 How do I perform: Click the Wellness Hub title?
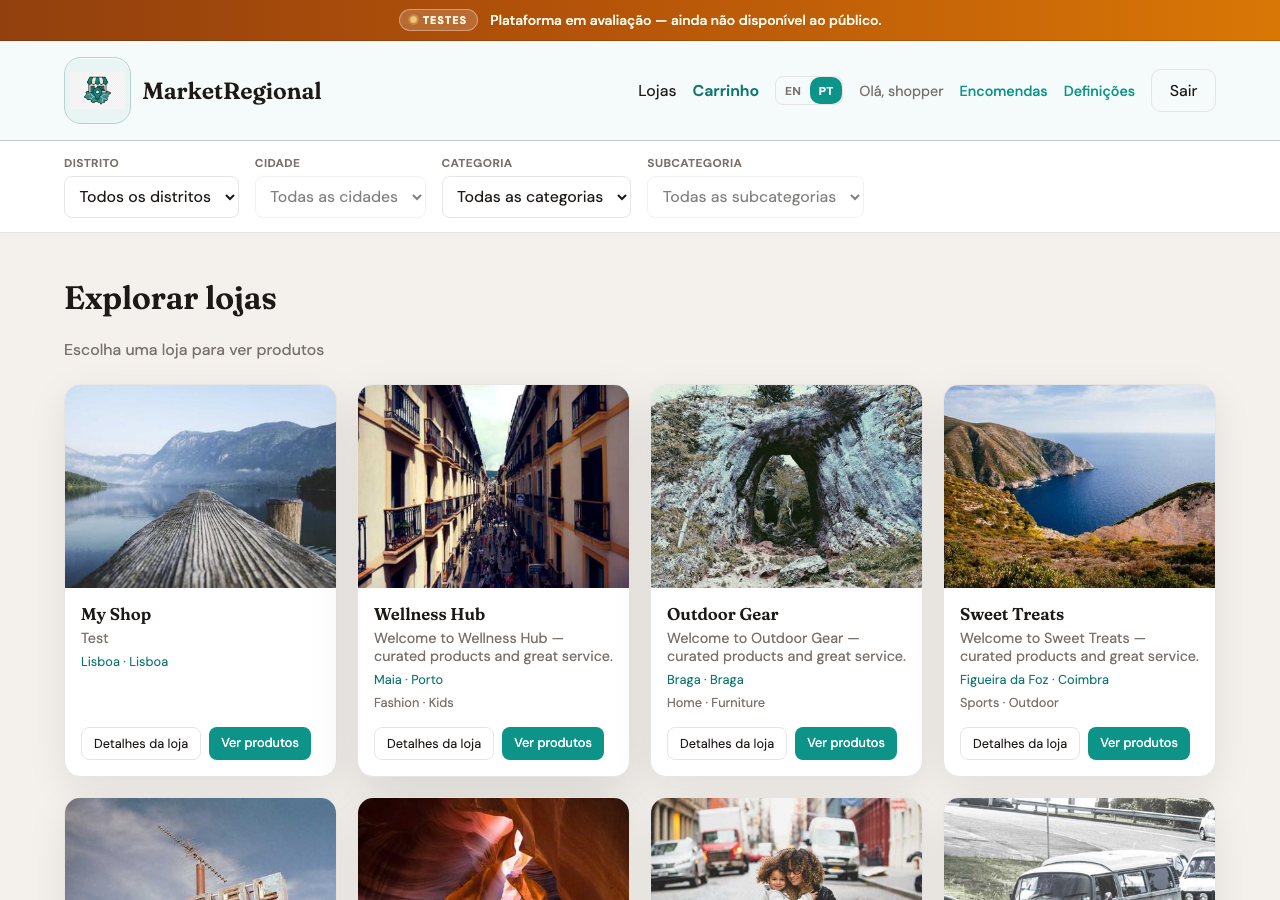pyautogui.click(x=429, y=614)
